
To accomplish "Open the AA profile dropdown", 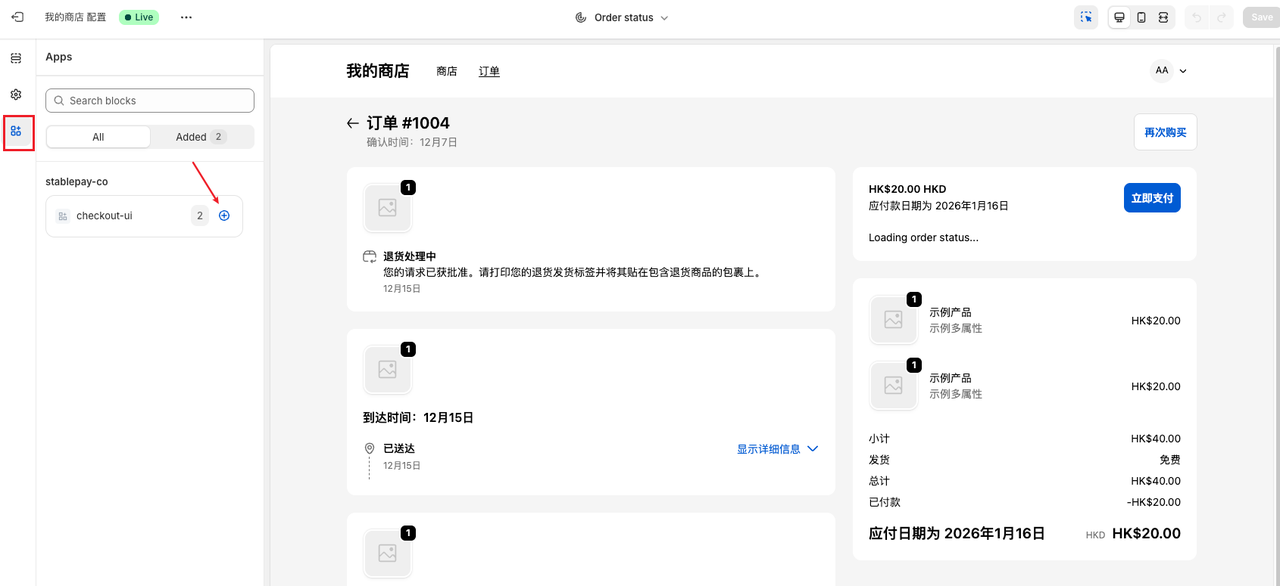I will pyautogui.click(x=1169, y=70).
